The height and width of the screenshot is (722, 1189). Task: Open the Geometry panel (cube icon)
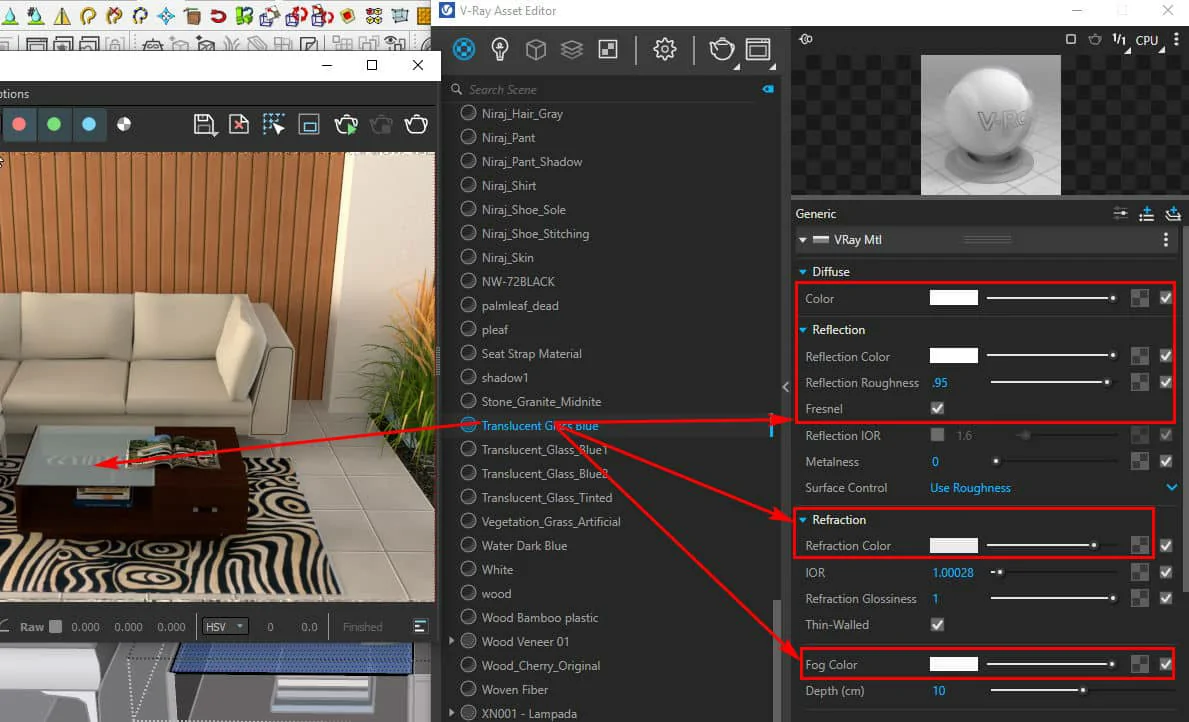[x=536, y=49]
